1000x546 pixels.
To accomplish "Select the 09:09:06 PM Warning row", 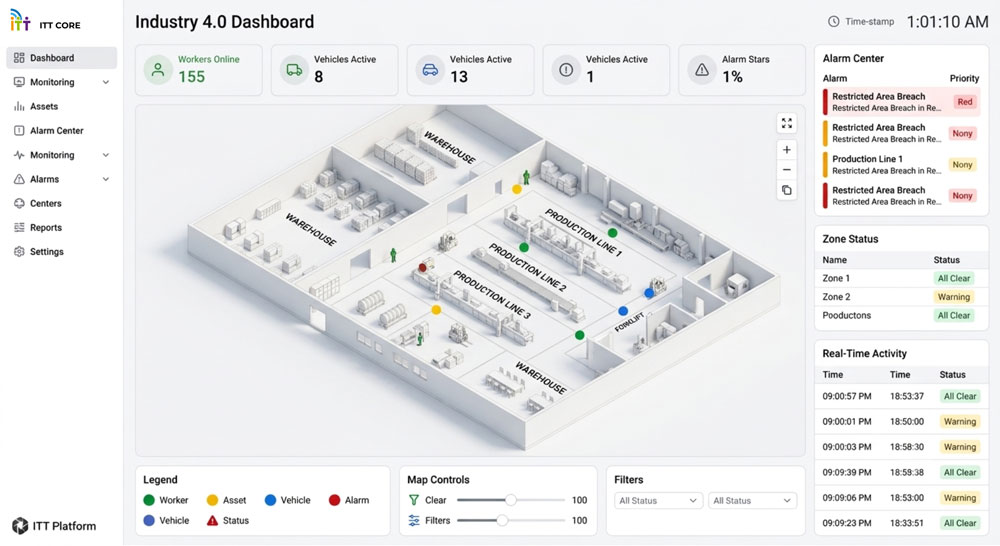I will point(902,498).
